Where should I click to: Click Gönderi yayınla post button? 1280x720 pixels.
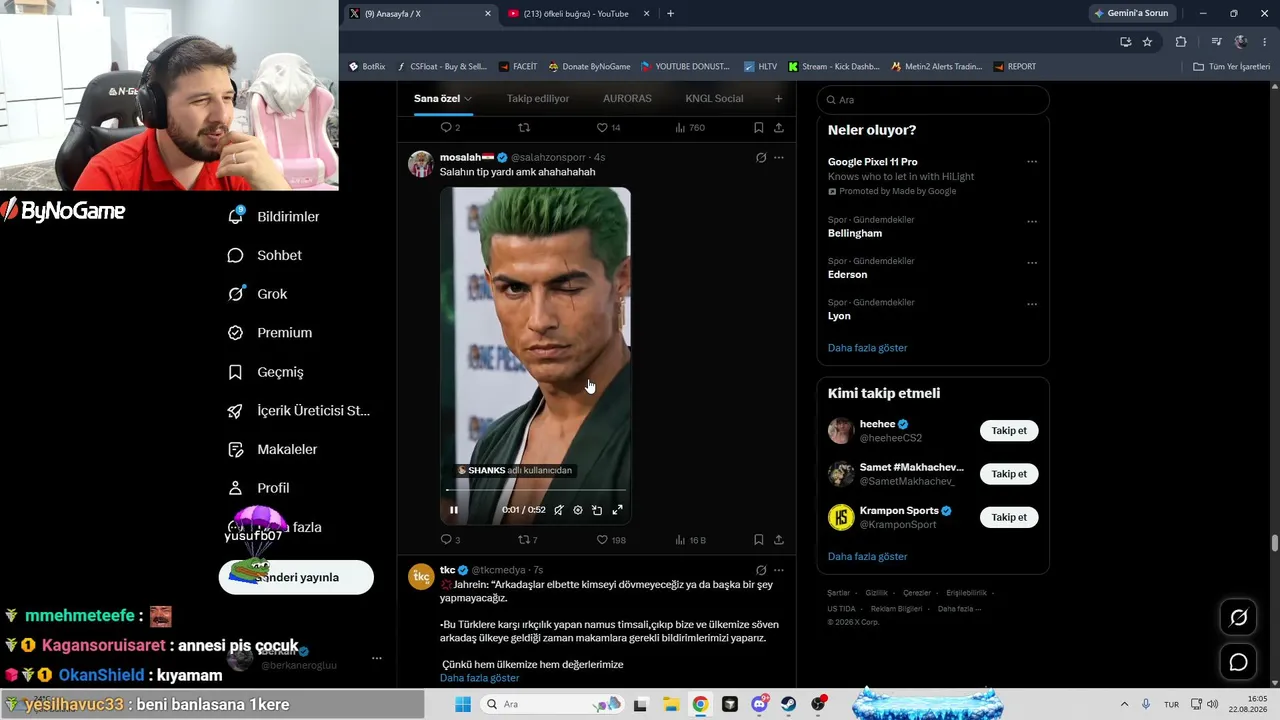pyautogui.click(x=296, y=577)
